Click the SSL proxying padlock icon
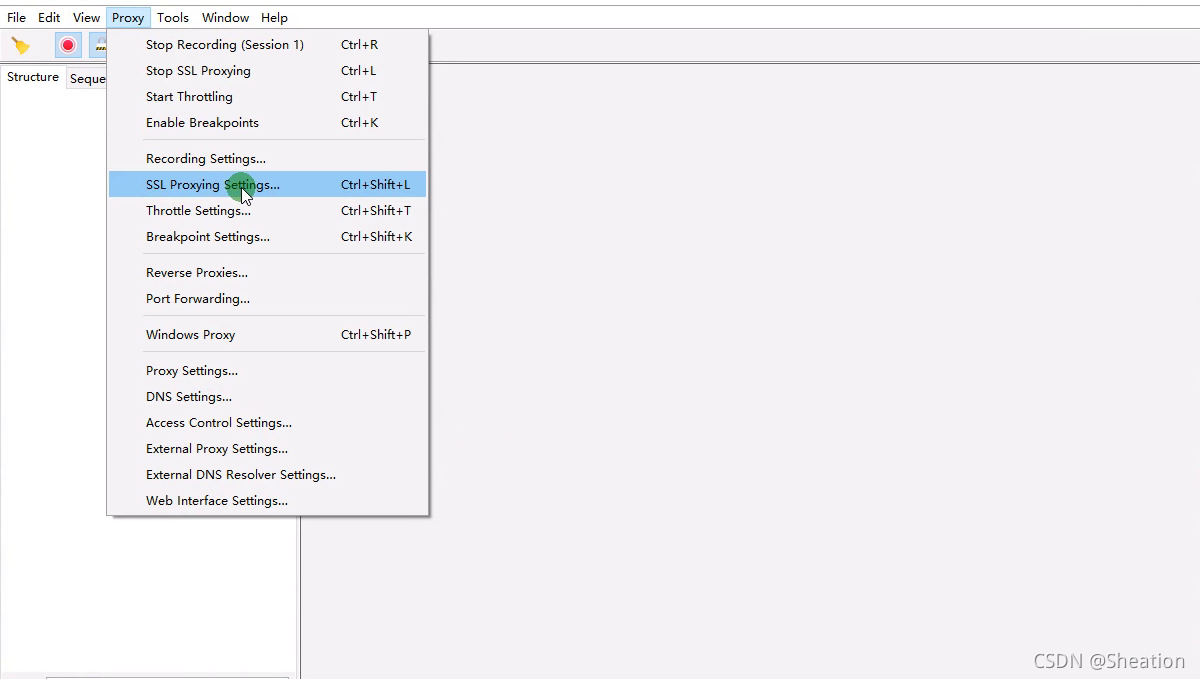The width and height of the screenshot is (1200, 679). point(98,45)
